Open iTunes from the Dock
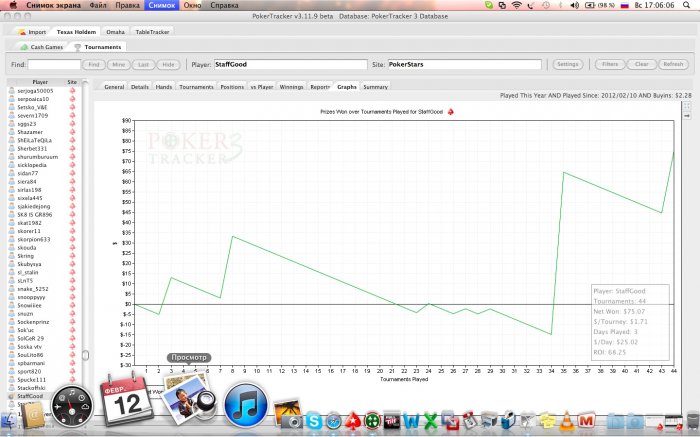Screen dimensions: 700x437 click(x=246, y=405)
